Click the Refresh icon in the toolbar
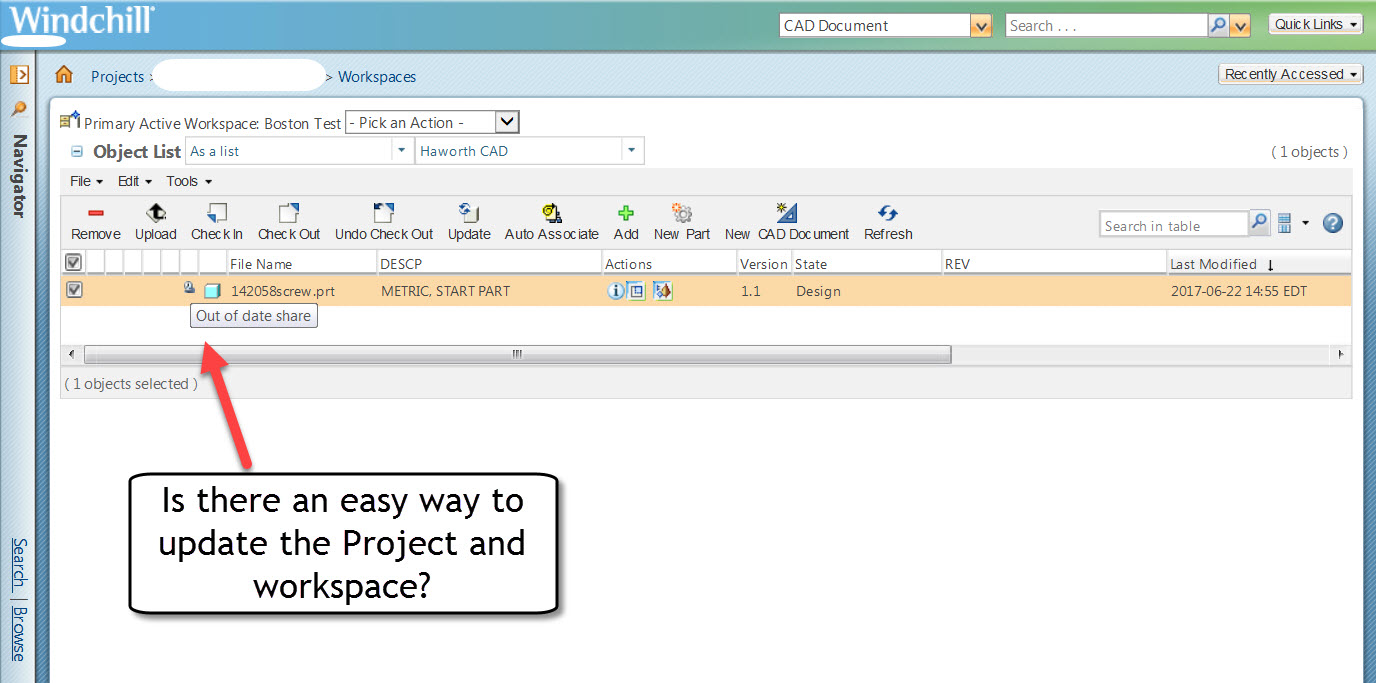1376x683 pixels. 887,220
